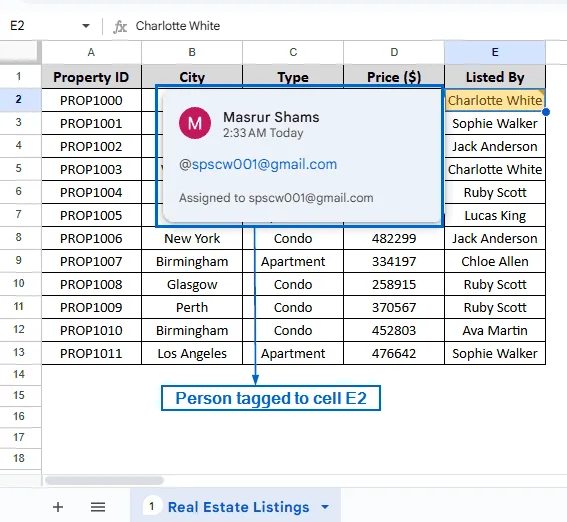
Task: Select the Birmingham cell in row 9
Action: coord(192,261)
